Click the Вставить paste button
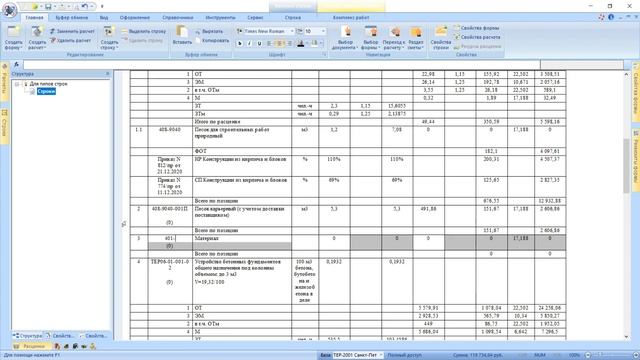The image size is (640, 360). click(182, 36)
